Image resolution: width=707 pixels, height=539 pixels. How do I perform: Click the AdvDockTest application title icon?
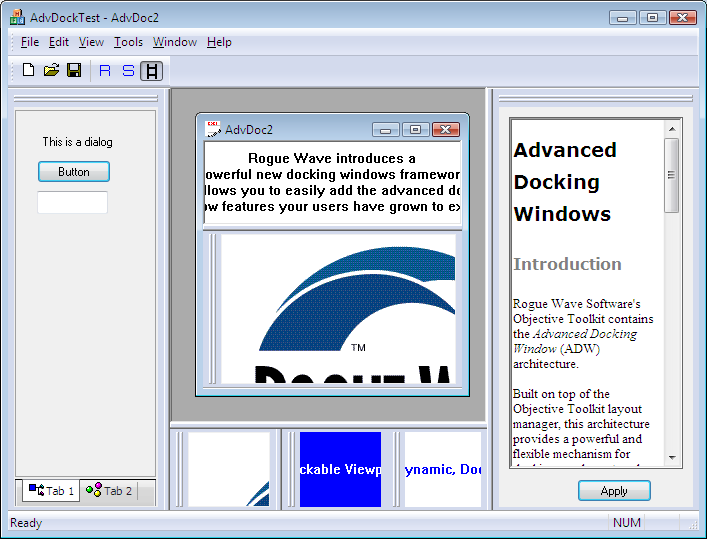17,17
